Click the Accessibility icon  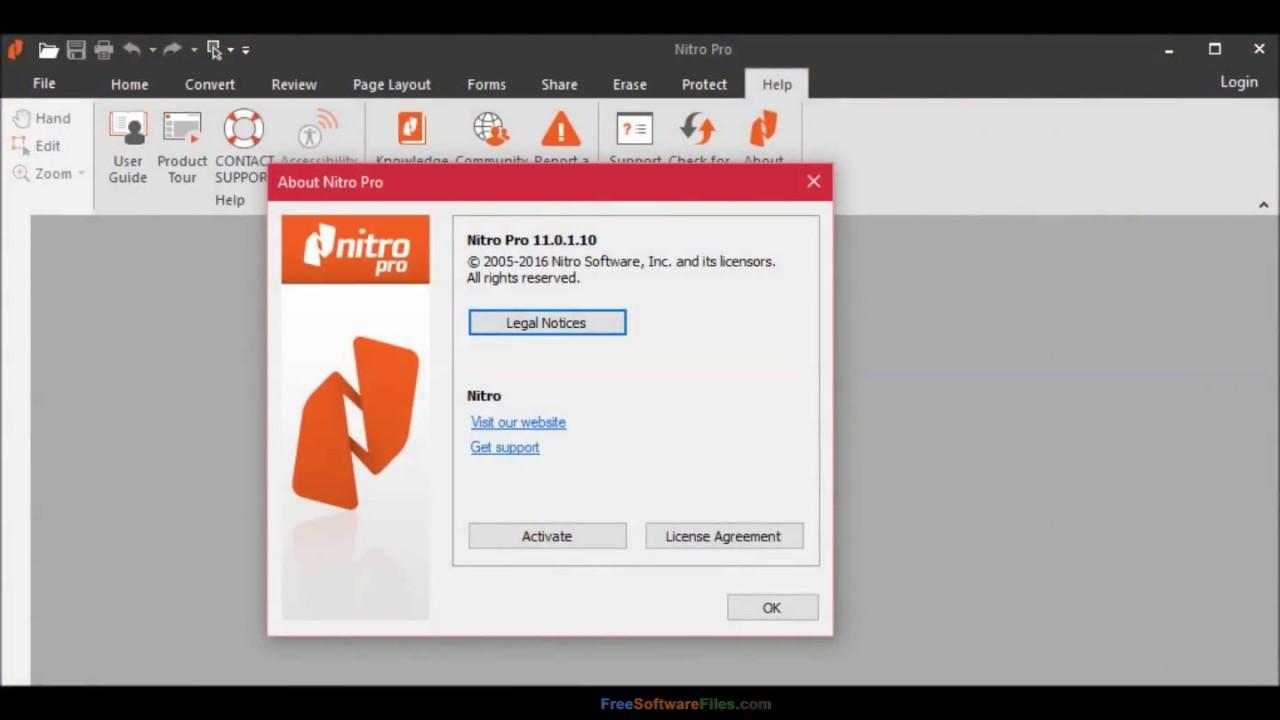pos(318,130)
